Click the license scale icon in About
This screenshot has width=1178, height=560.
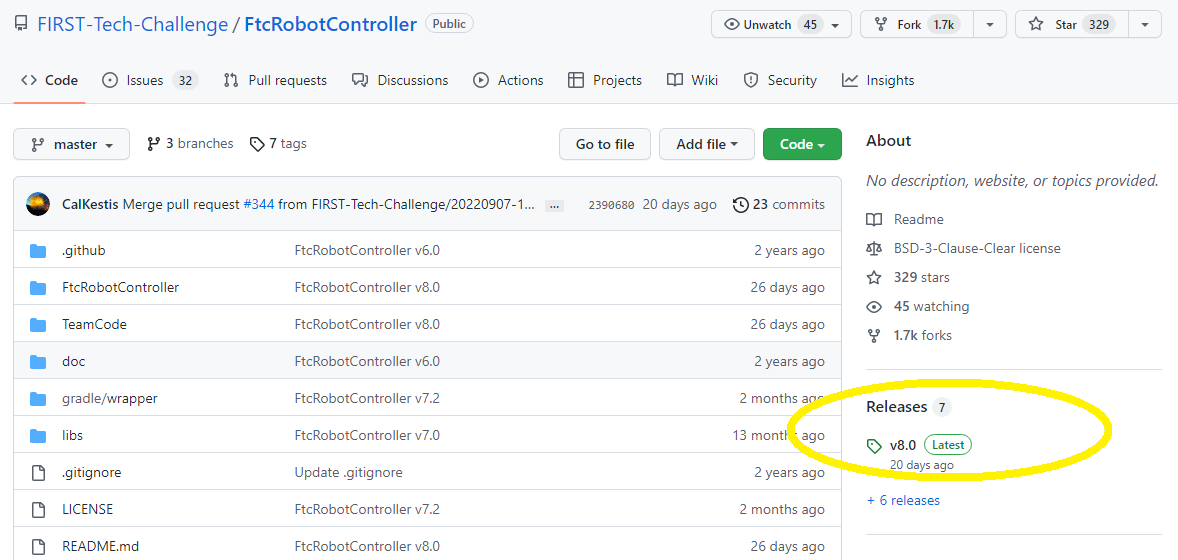(x=874, y=248)
